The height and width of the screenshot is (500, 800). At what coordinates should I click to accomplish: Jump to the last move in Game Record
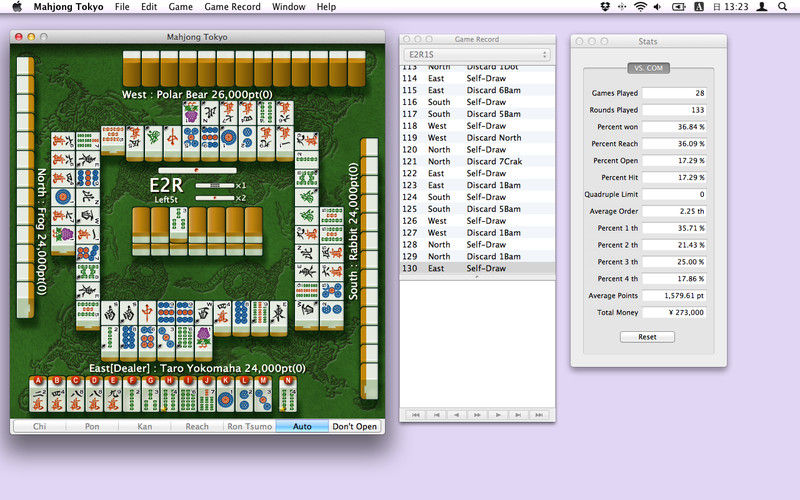(539, 415)
